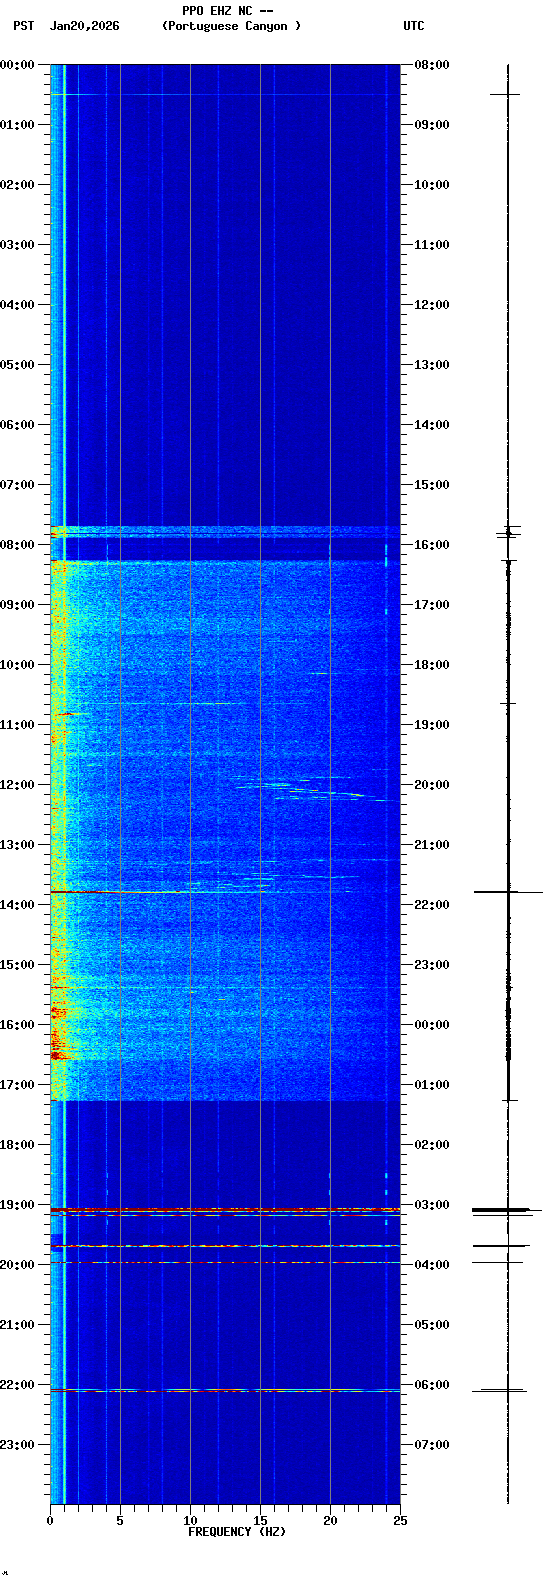Click the PST '12:00' time label
The width and height of the screenshot is (552, 1584).
point(17,785)
